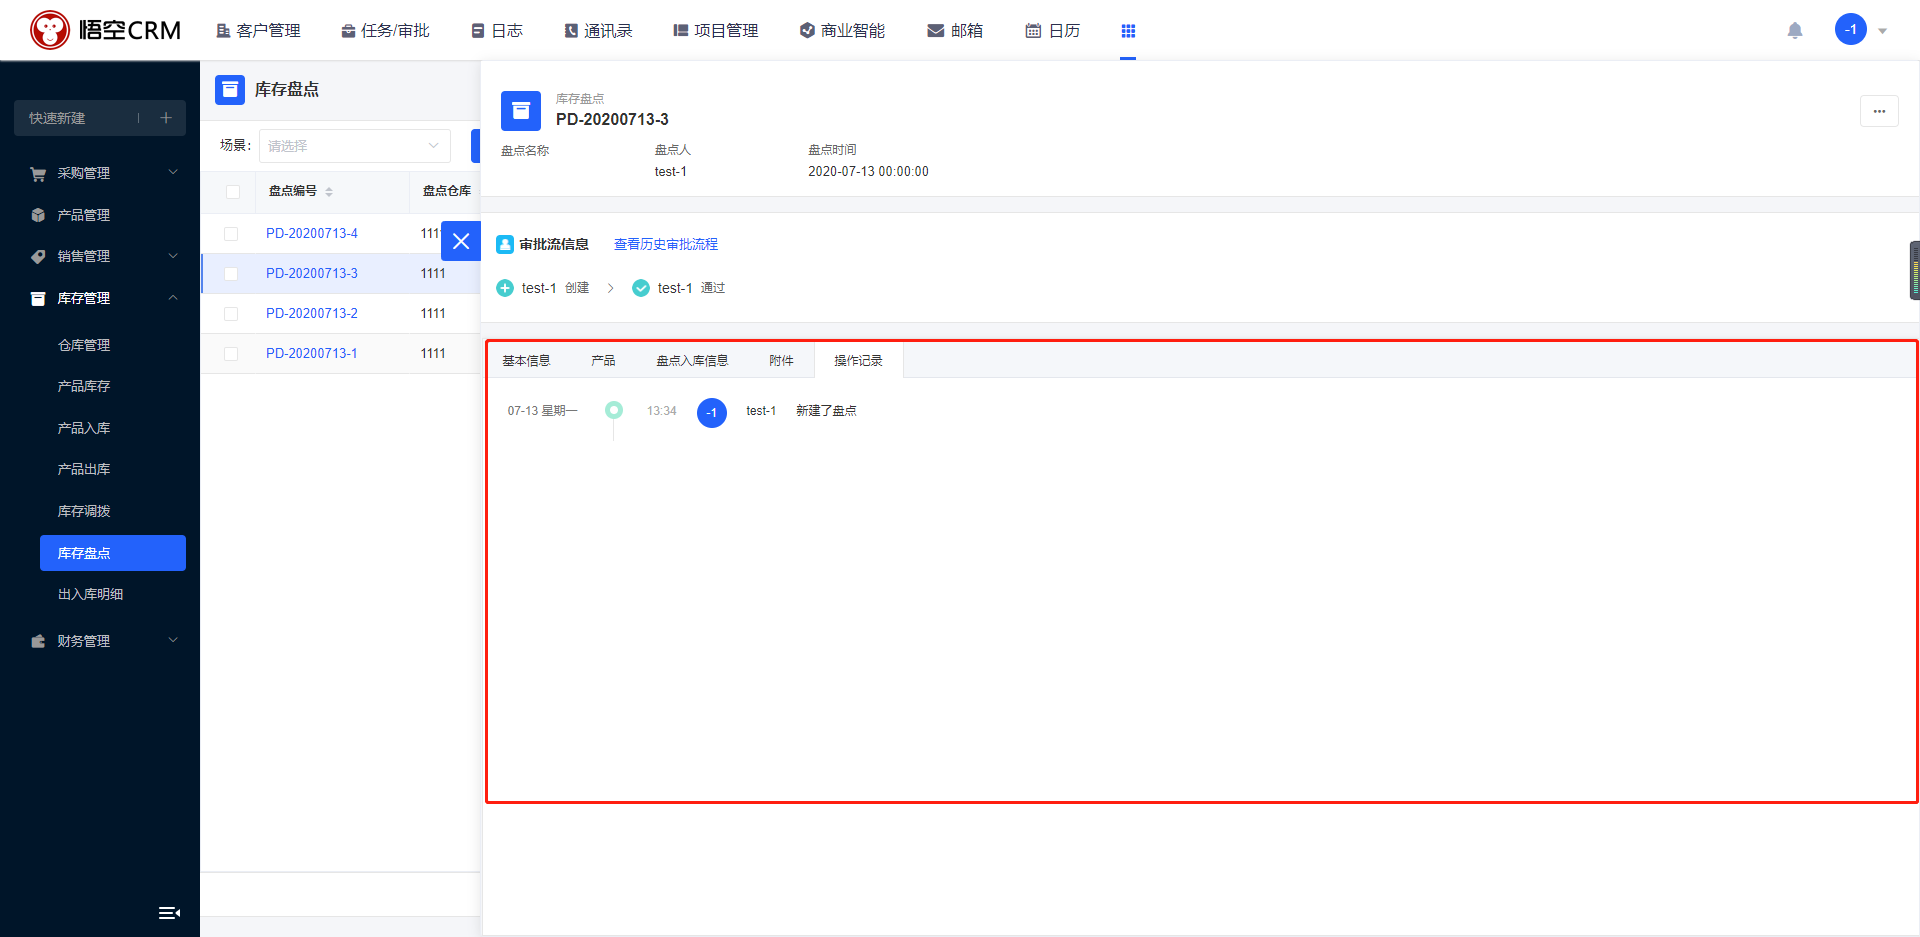Open 通讯录 in top navigation
The height and width of the screenshot is (937, 1920).
[598, 31]
